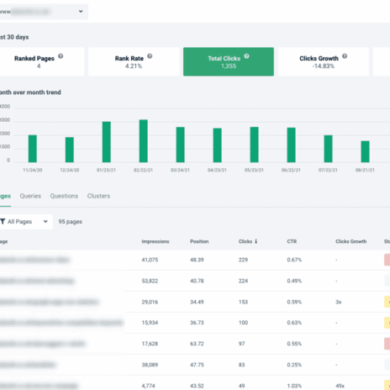Click the Clicks sort arrow icon
The width and height of the screenshot is (390, 390).
(256, 241)
